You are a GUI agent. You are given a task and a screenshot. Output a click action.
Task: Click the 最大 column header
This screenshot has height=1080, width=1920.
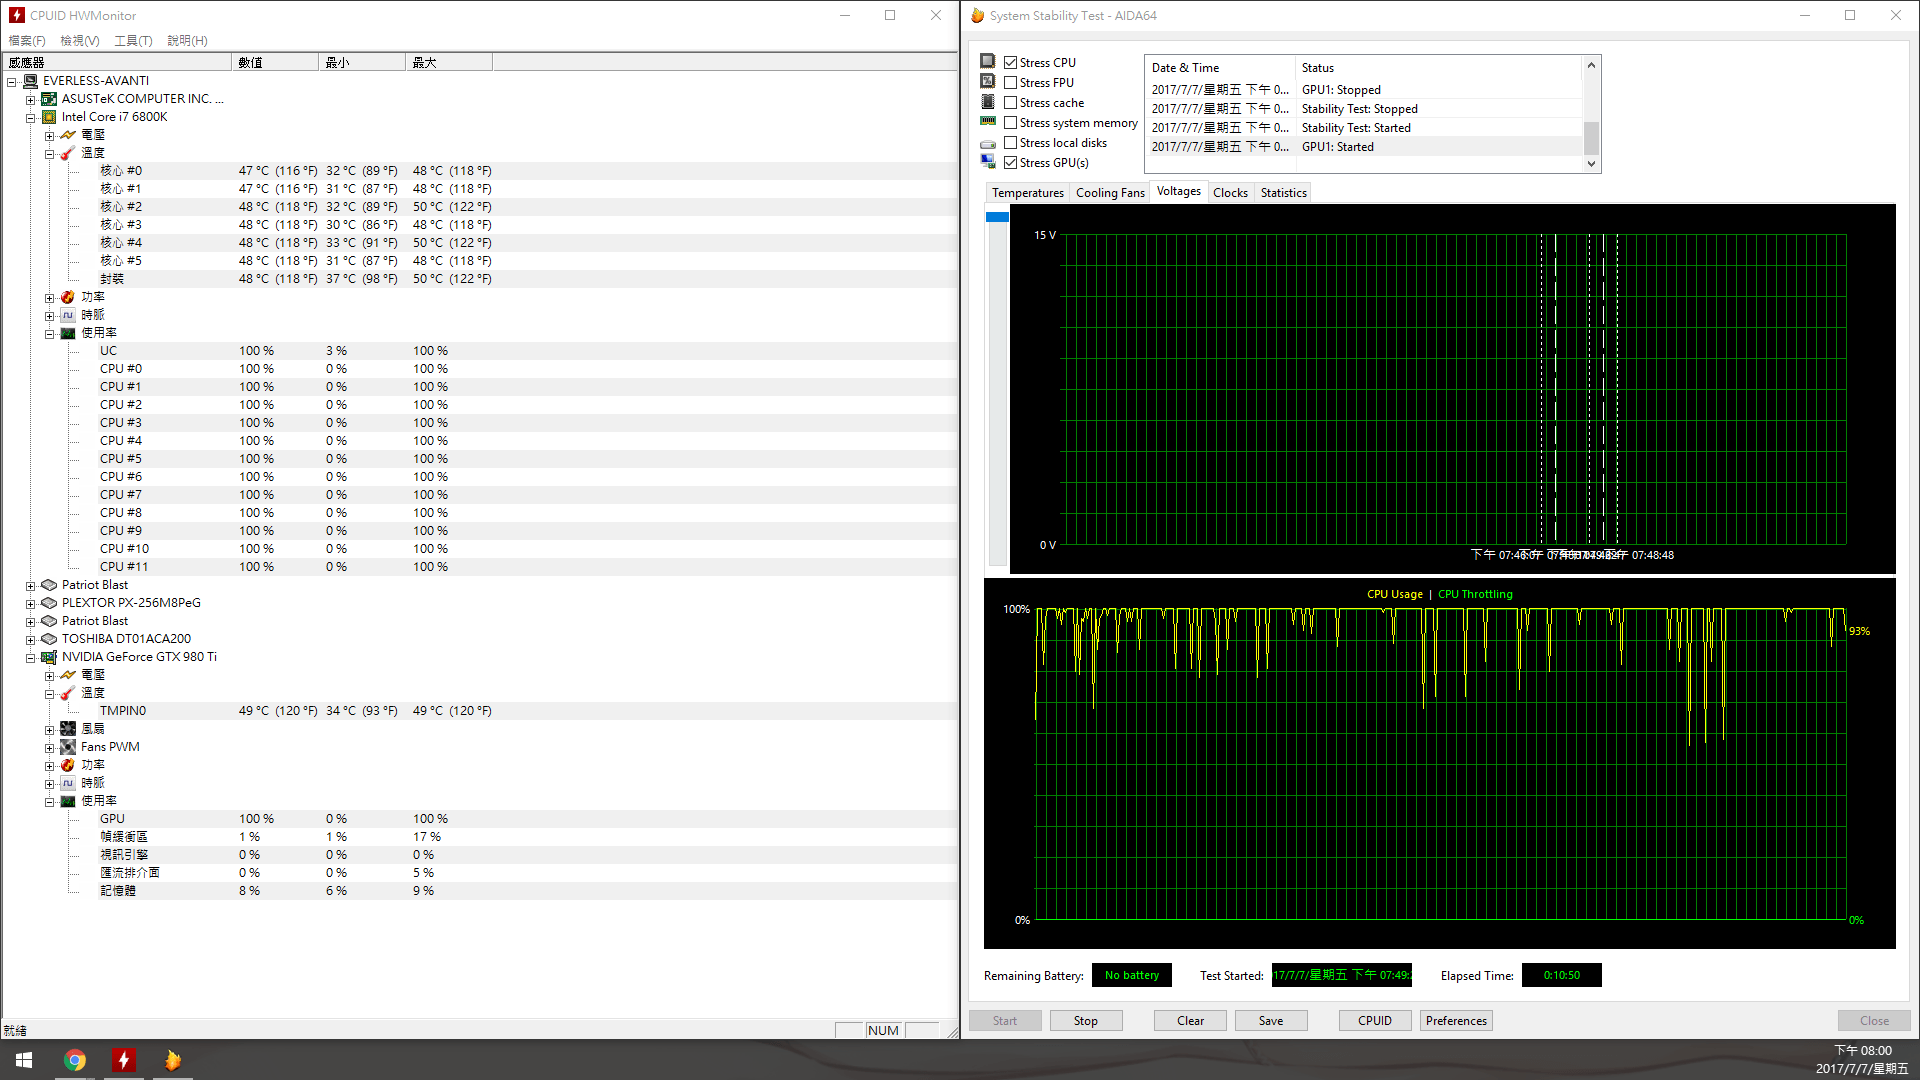pyautogui.click(x=449, y=62)
